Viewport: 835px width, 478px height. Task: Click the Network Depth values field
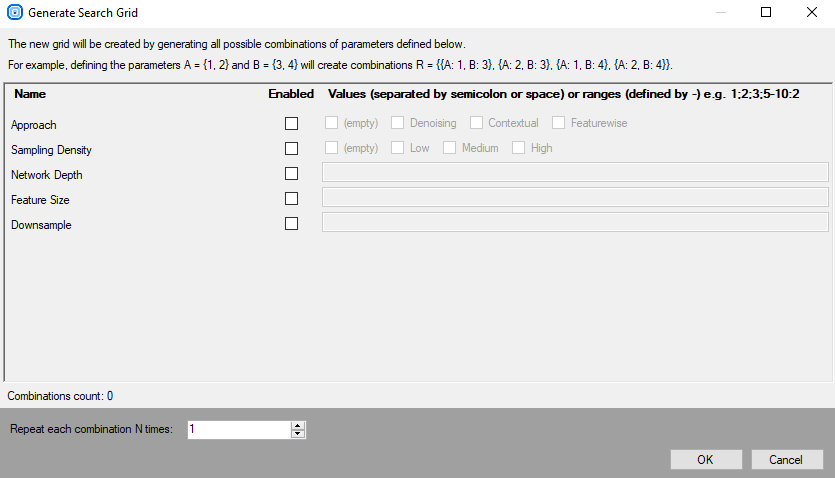[x=575, y=172]
